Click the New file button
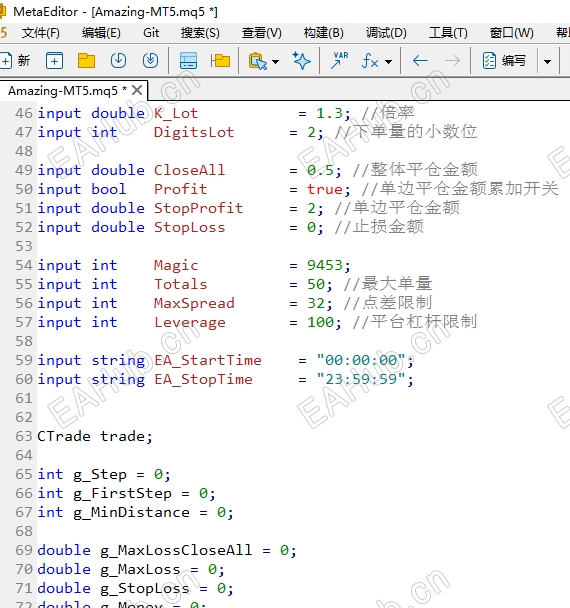 pos(15,60)
